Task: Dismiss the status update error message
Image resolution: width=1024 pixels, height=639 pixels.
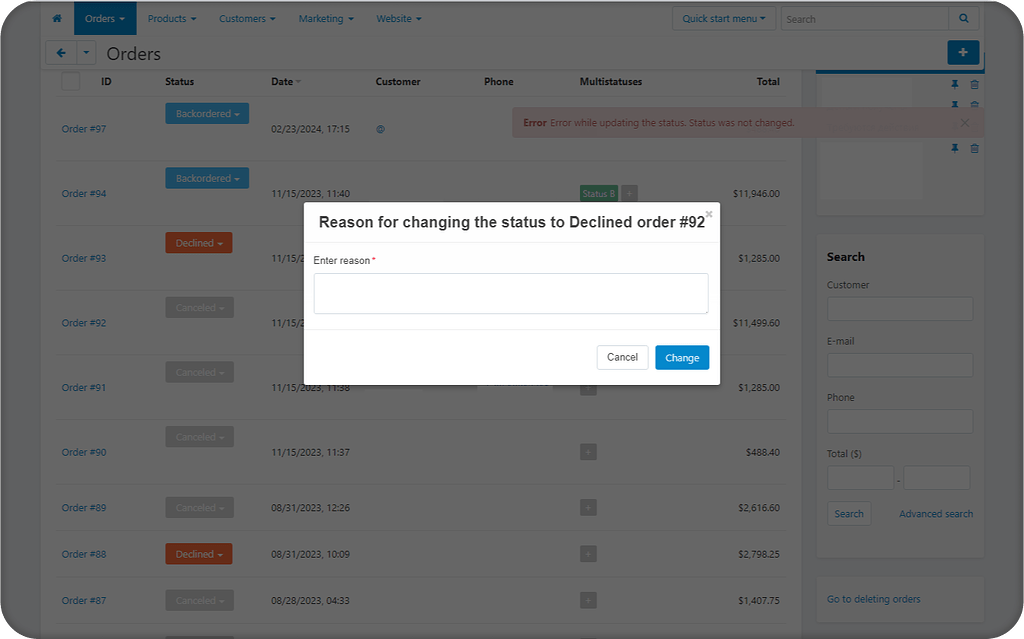Action: [x=964, y=122]
